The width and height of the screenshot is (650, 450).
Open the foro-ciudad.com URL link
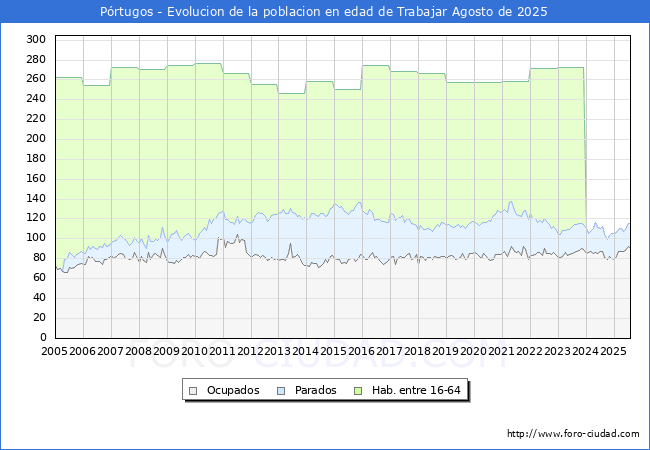tap(573, 434)
